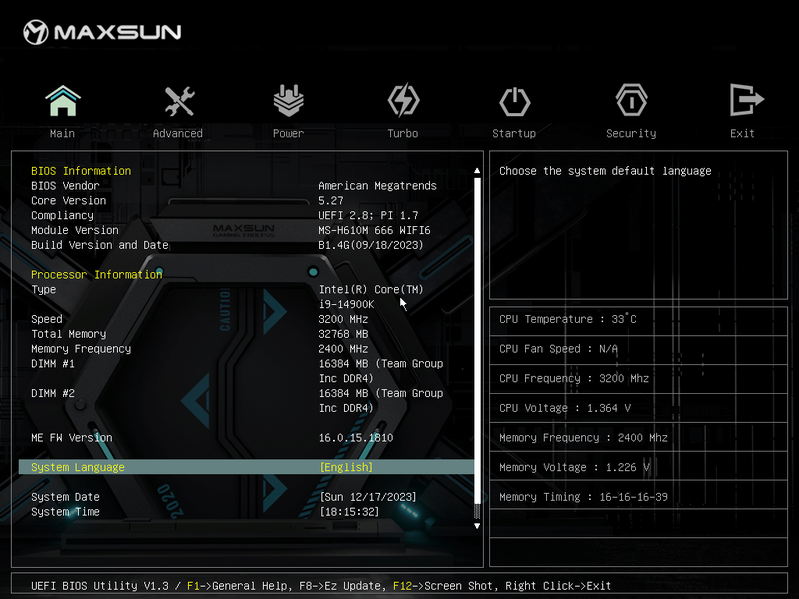Click Right Click Exit hint
Screen dimensions: 799x599
pos(558,586)
